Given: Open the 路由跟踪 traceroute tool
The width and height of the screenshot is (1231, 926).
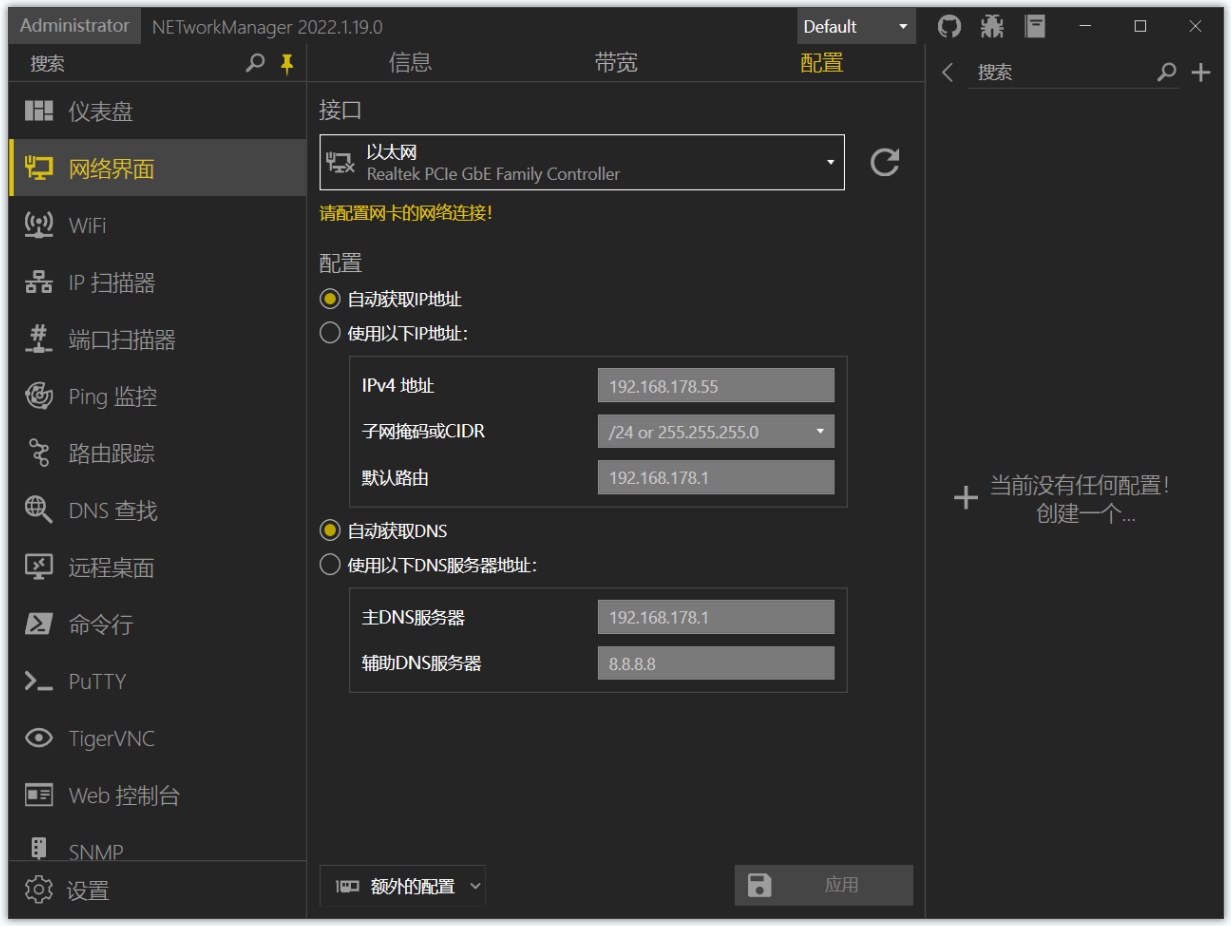Looking at the screenshot, I should pyautogui.click(x=104, y=452).
